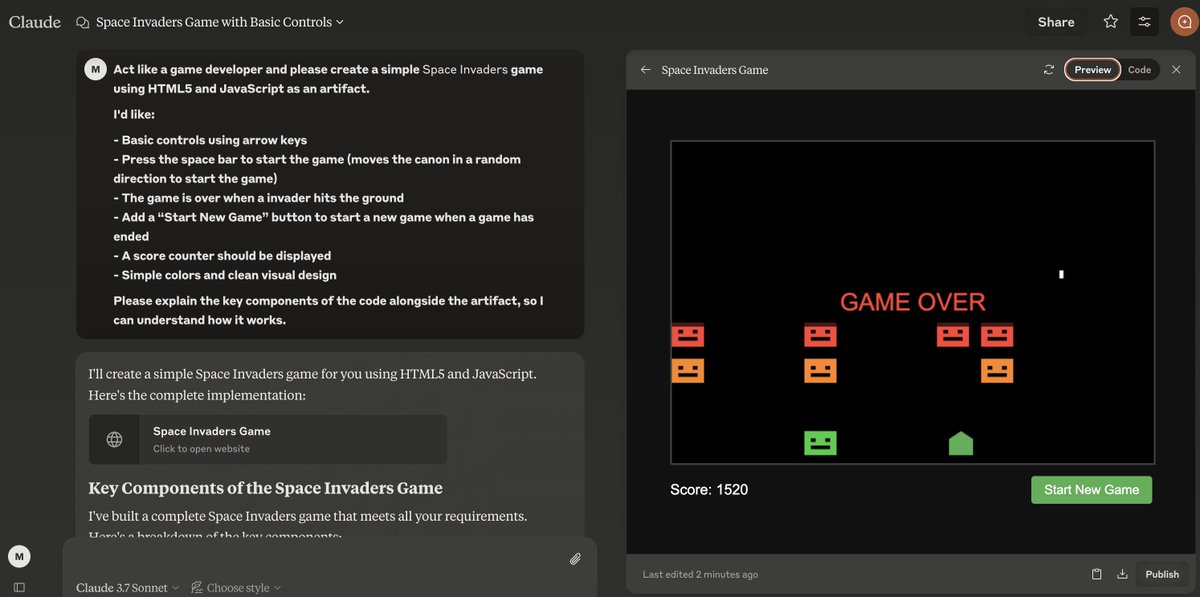Reload the artifact preview
Viewport: 1200px width, 597px height.
(1048, 70)
